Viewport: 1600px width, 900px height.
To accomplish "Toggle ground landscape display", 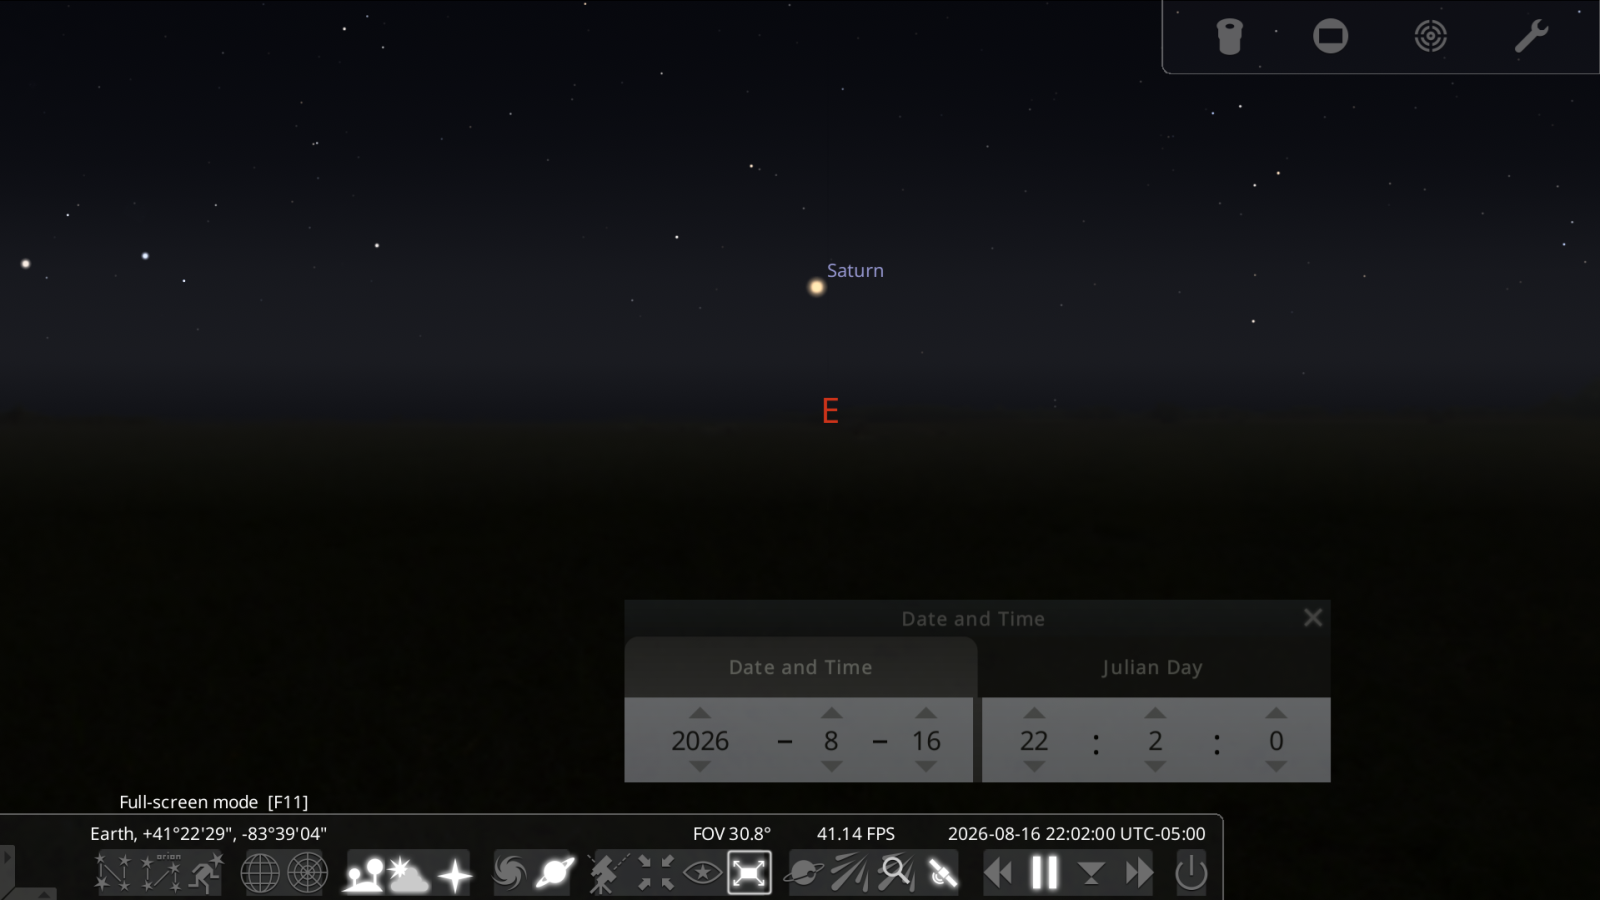I will coord(364,873).
